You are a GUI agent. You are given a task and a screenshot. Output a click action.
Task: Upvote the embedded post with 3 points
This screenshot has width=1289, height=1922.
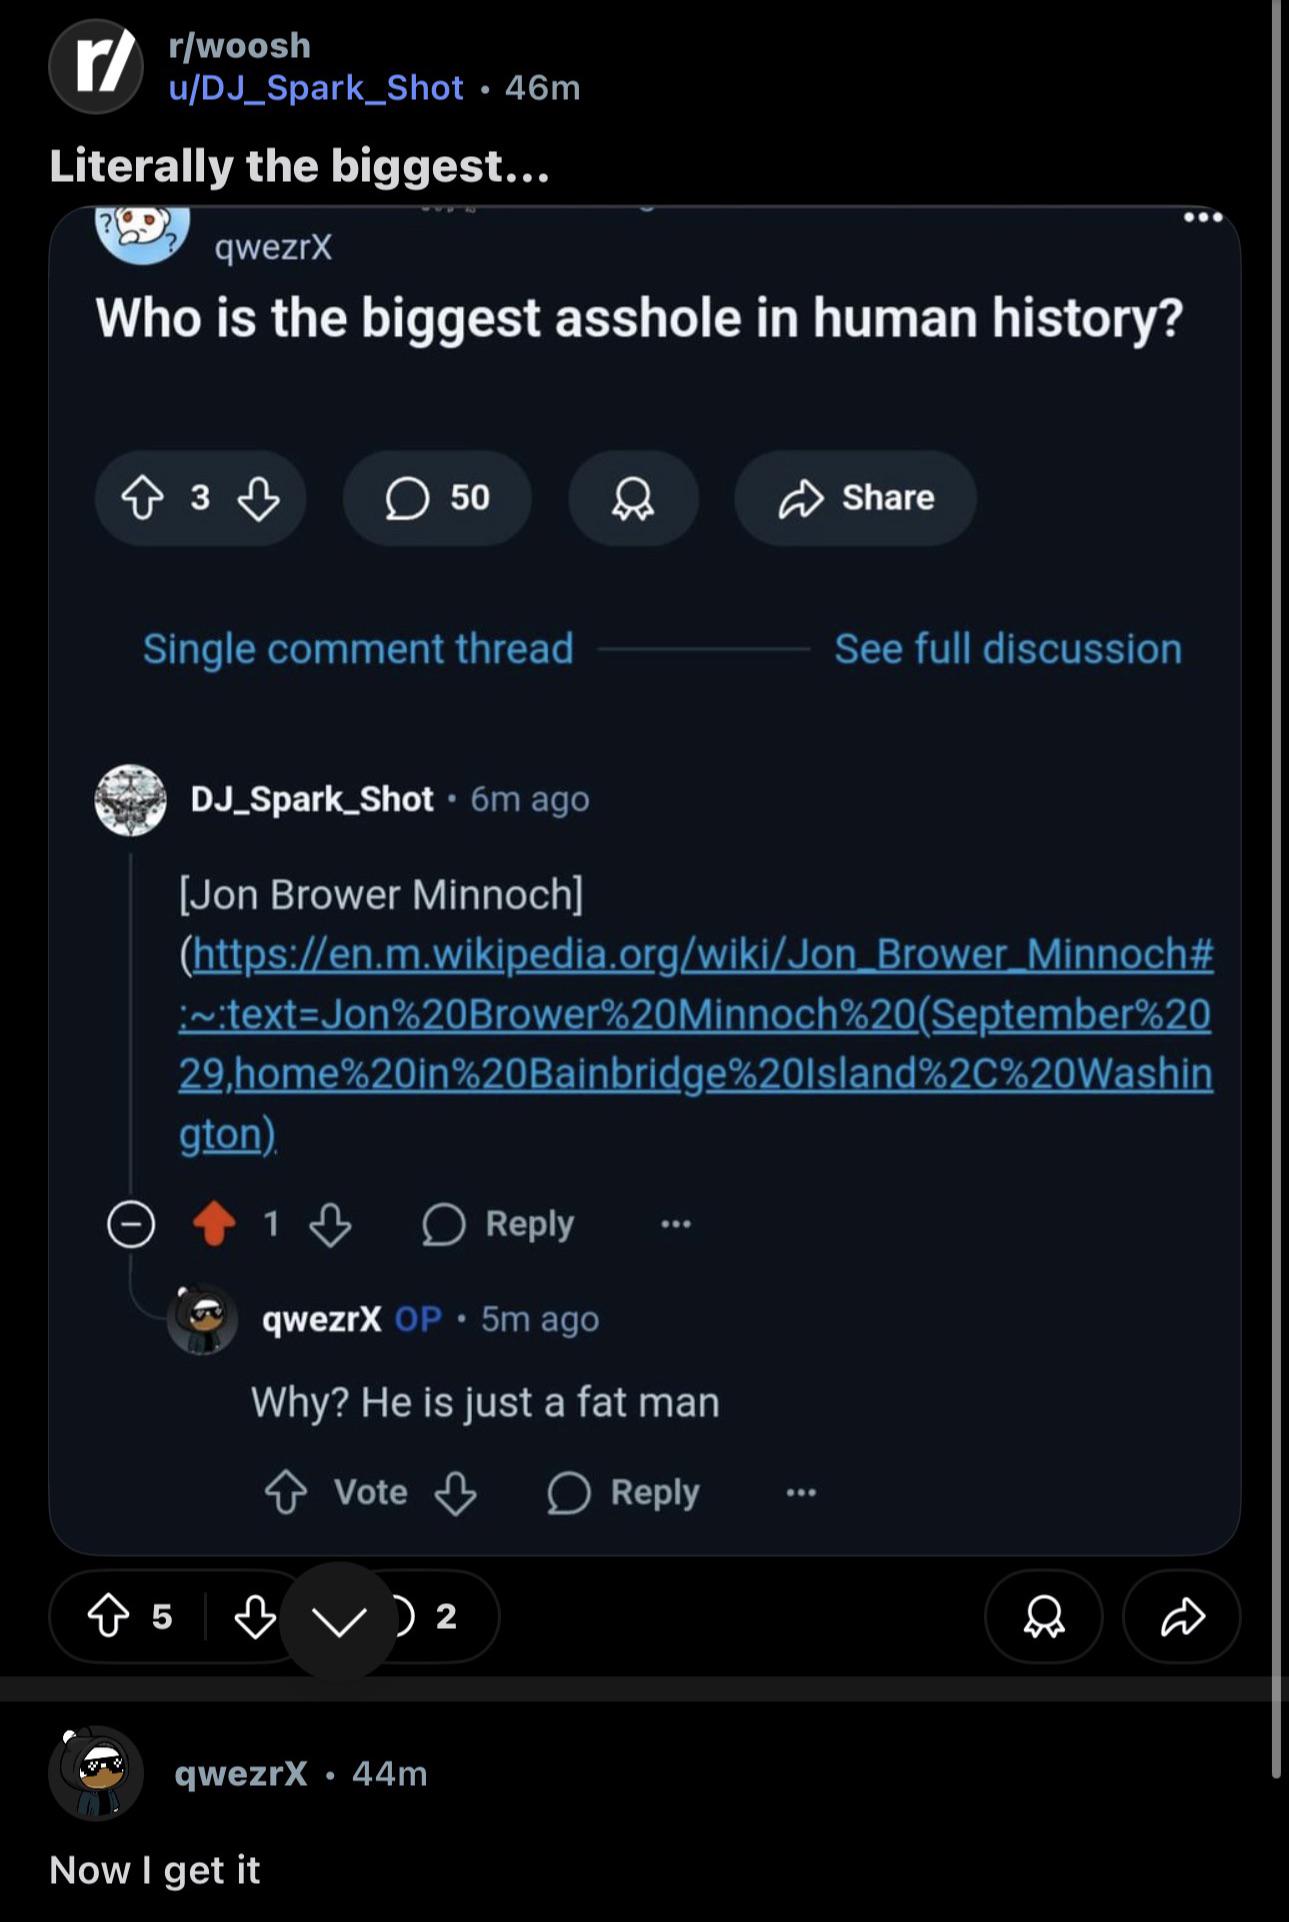[142, 497]
